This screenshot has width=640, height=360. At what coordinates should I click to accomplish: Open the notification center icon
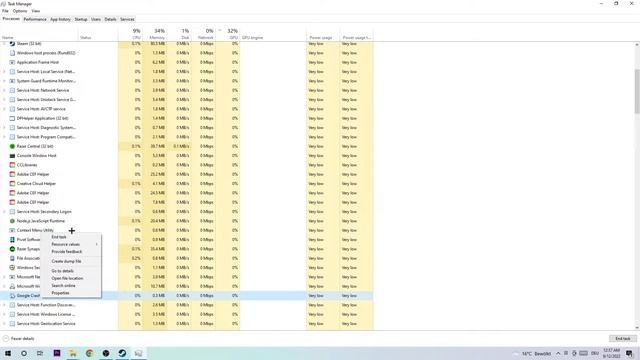coord(630,353)
